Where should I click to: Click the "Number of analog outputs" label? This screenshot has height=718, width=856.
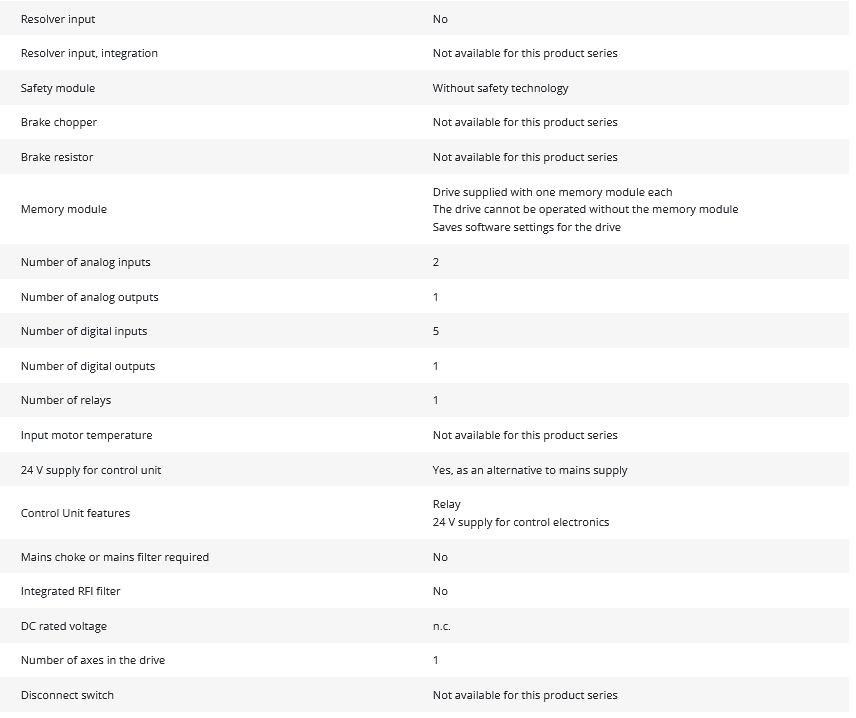click(89, 297)
